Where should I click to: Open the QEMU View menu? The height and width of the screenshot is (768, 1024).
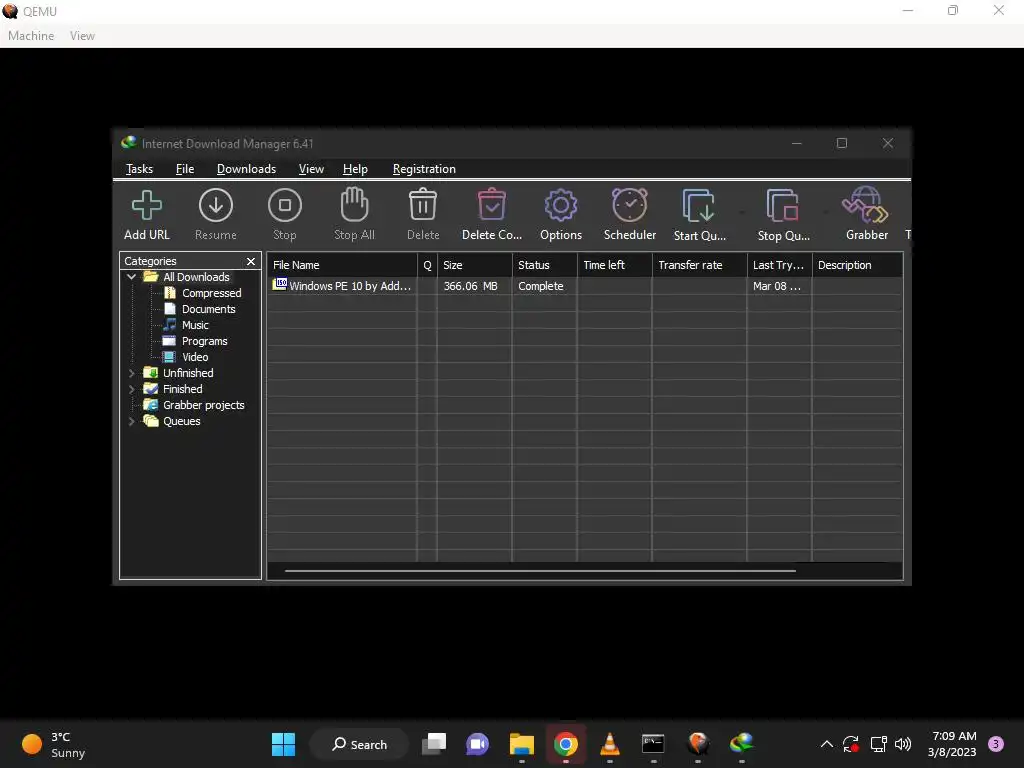(82, 36)
